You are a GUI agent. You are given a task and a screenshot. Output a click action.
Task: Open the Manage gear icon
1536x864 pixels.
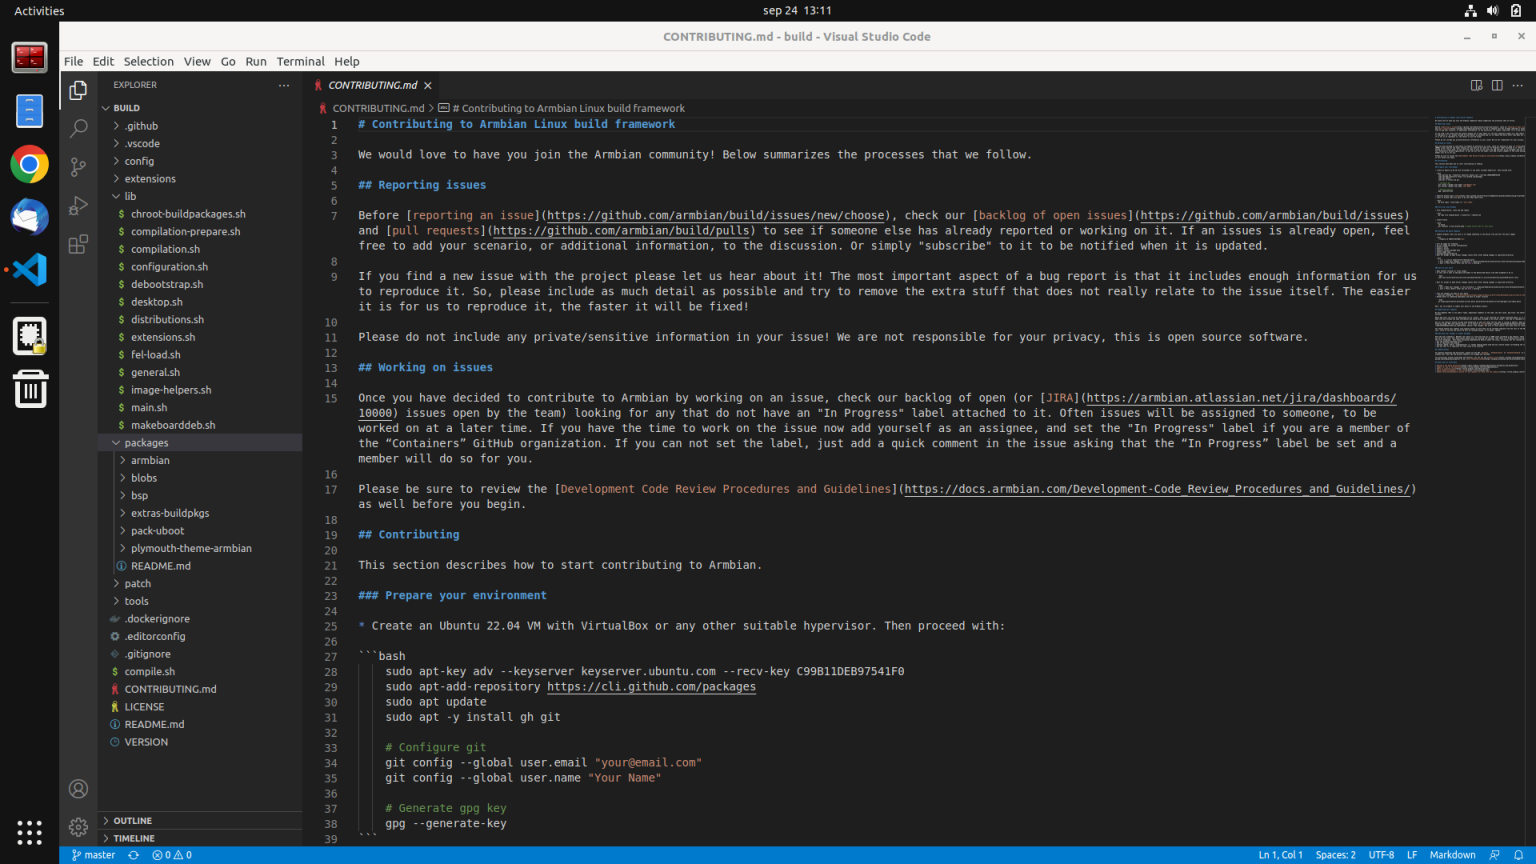click(x=78, y=827)
